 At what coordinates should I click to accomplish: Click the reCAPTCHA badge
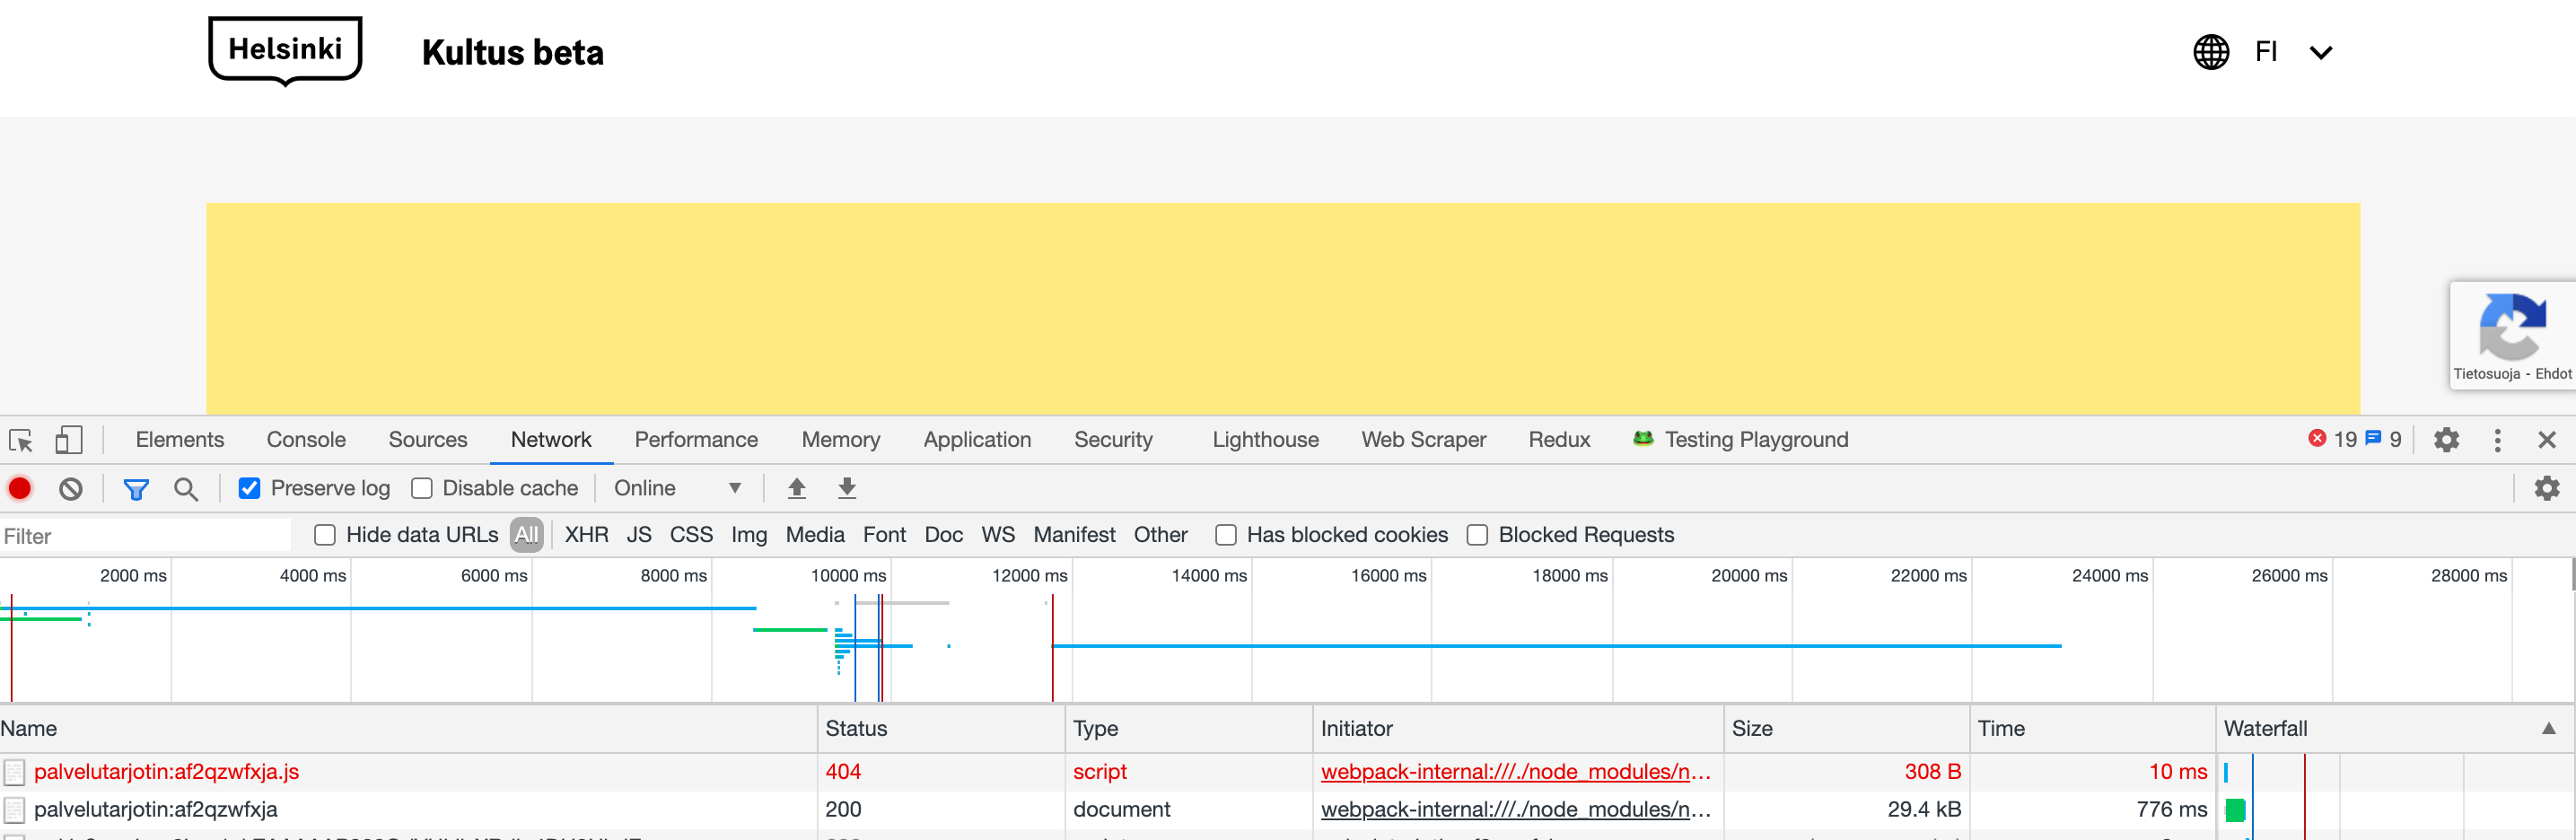point(2512,335)
